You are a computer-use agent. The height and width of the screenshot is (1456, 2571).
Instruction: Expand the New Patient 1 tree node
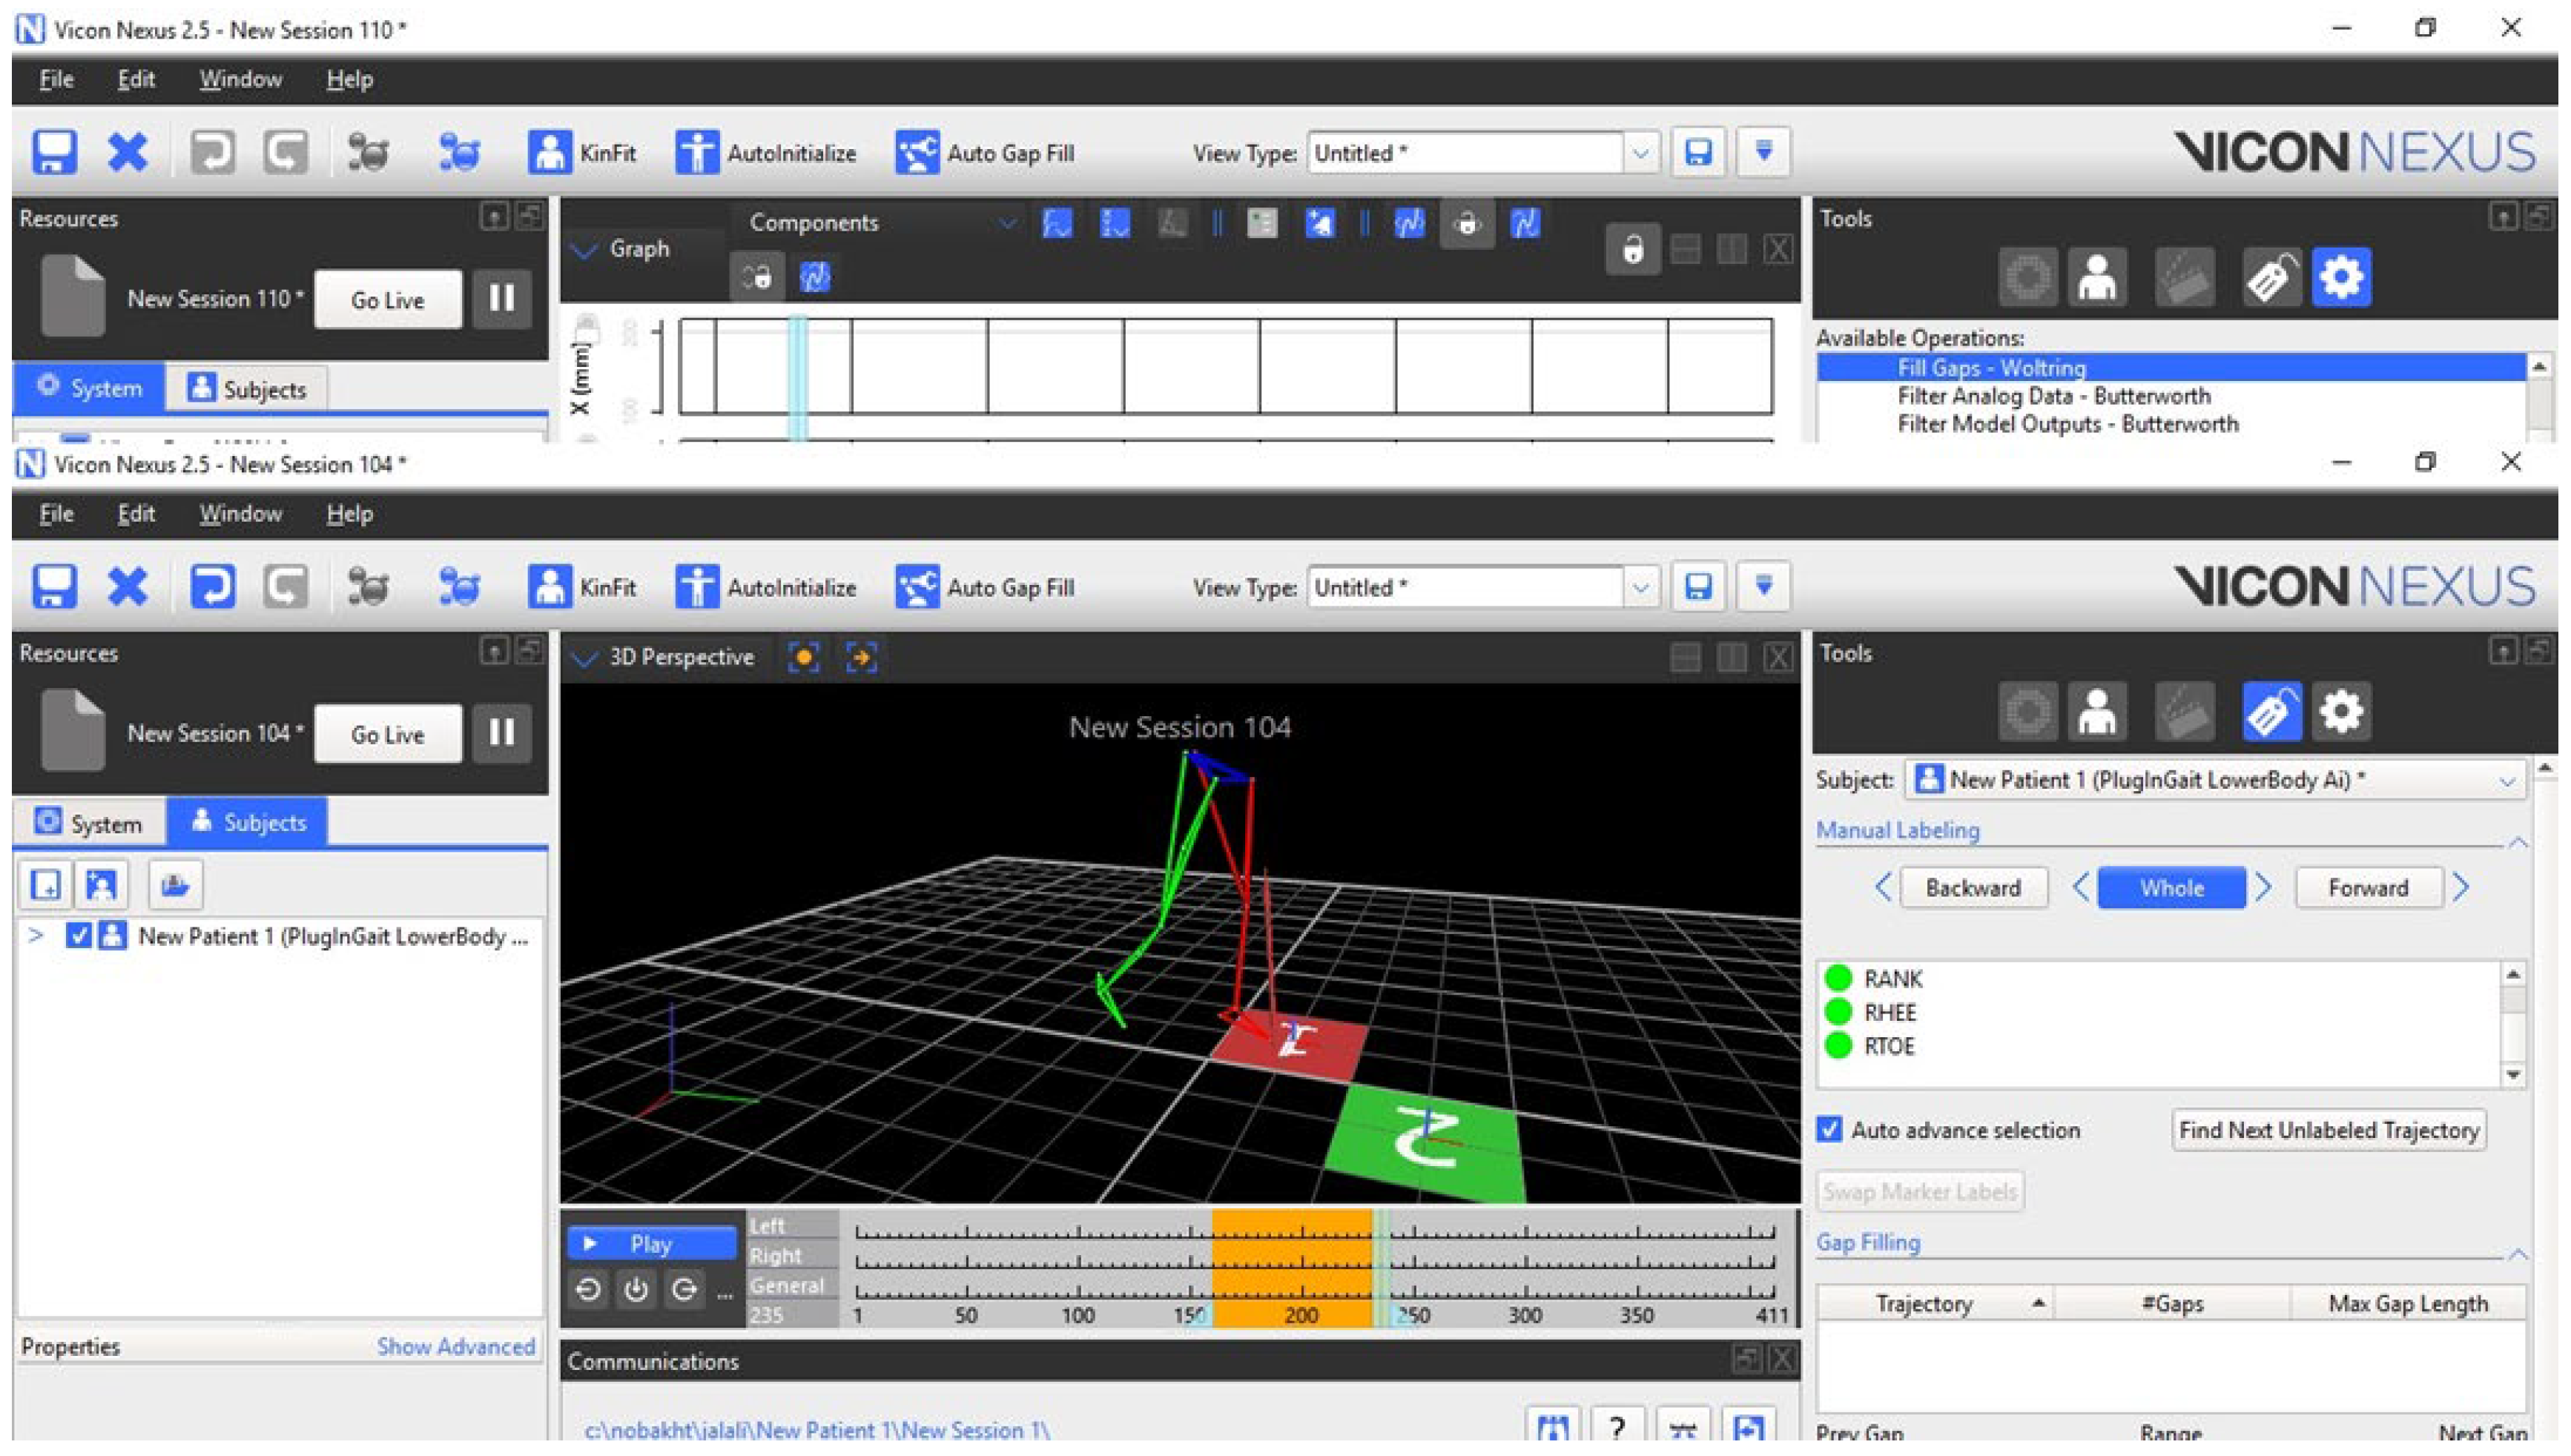point(36,936)
